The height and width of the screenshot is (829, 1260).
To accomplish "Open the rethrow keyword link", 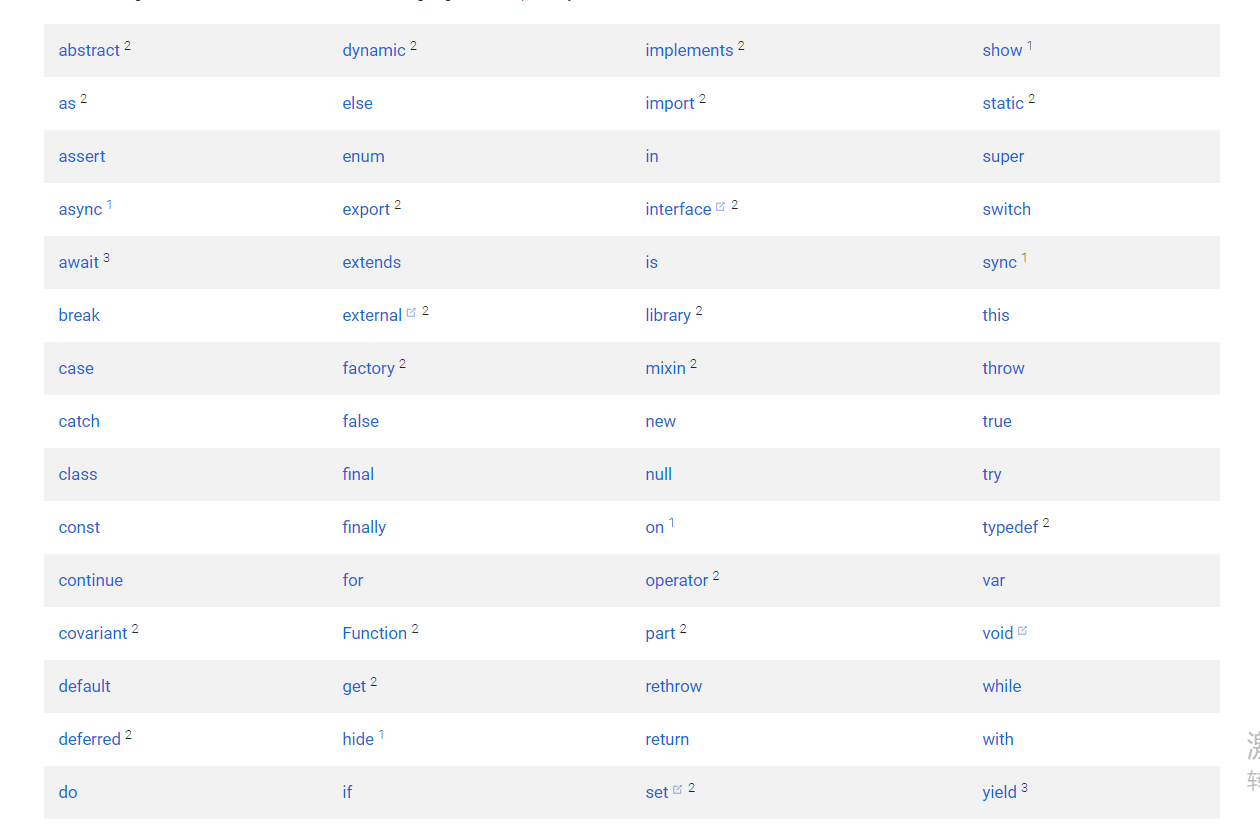I will point(673,686).
